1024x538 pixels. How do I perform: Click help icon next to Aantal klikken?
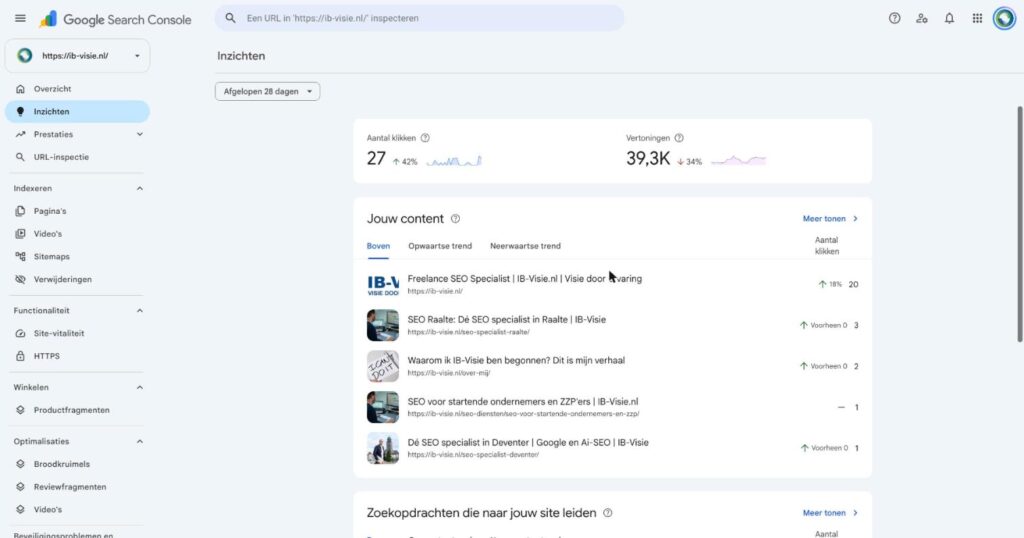[x=425, y=138]
